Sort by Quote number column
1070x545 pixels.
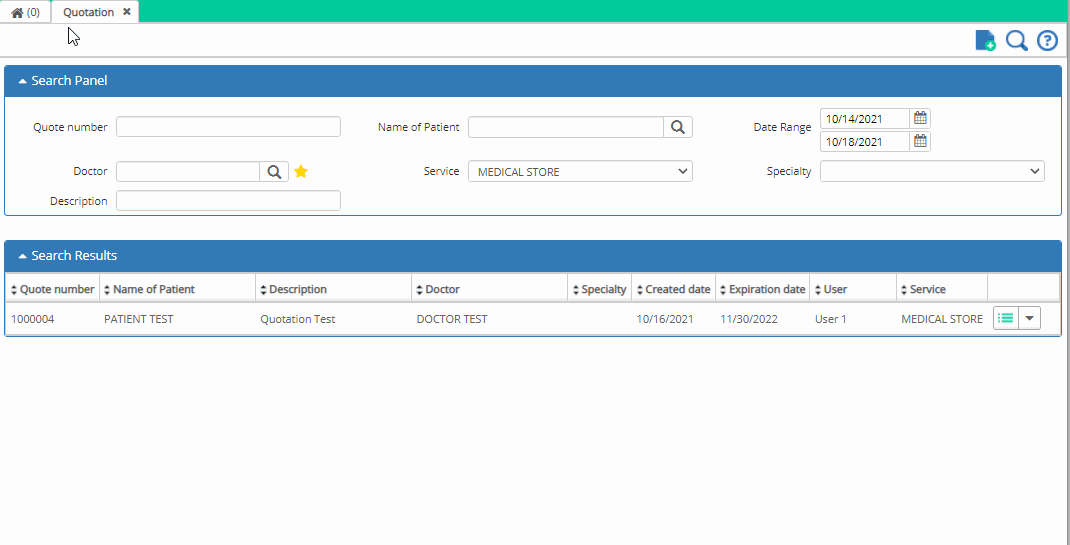tap(53, 289)
